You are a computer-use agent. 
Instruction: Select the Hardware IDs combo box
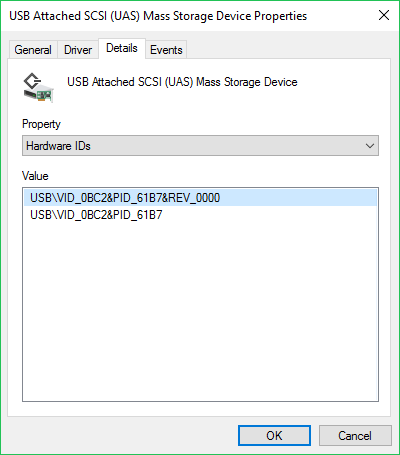coord(200,146)
